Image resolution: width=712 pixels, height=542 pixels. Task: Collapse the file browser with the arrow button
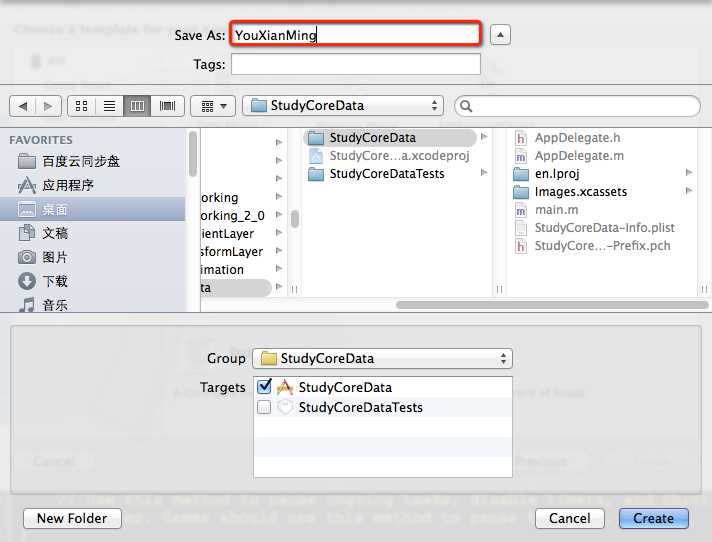point(500,35)
